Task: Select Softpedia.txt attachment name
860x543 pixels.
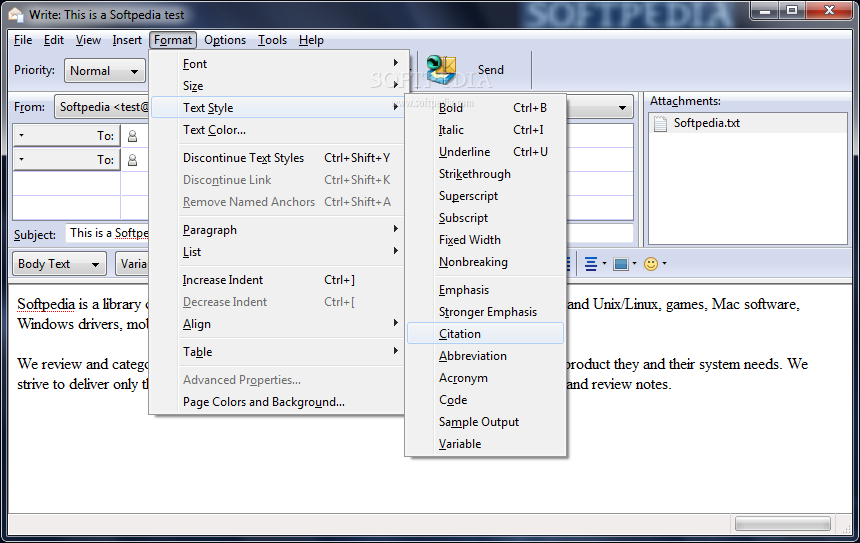Action: pyautogui.click(x=706, y=123)
